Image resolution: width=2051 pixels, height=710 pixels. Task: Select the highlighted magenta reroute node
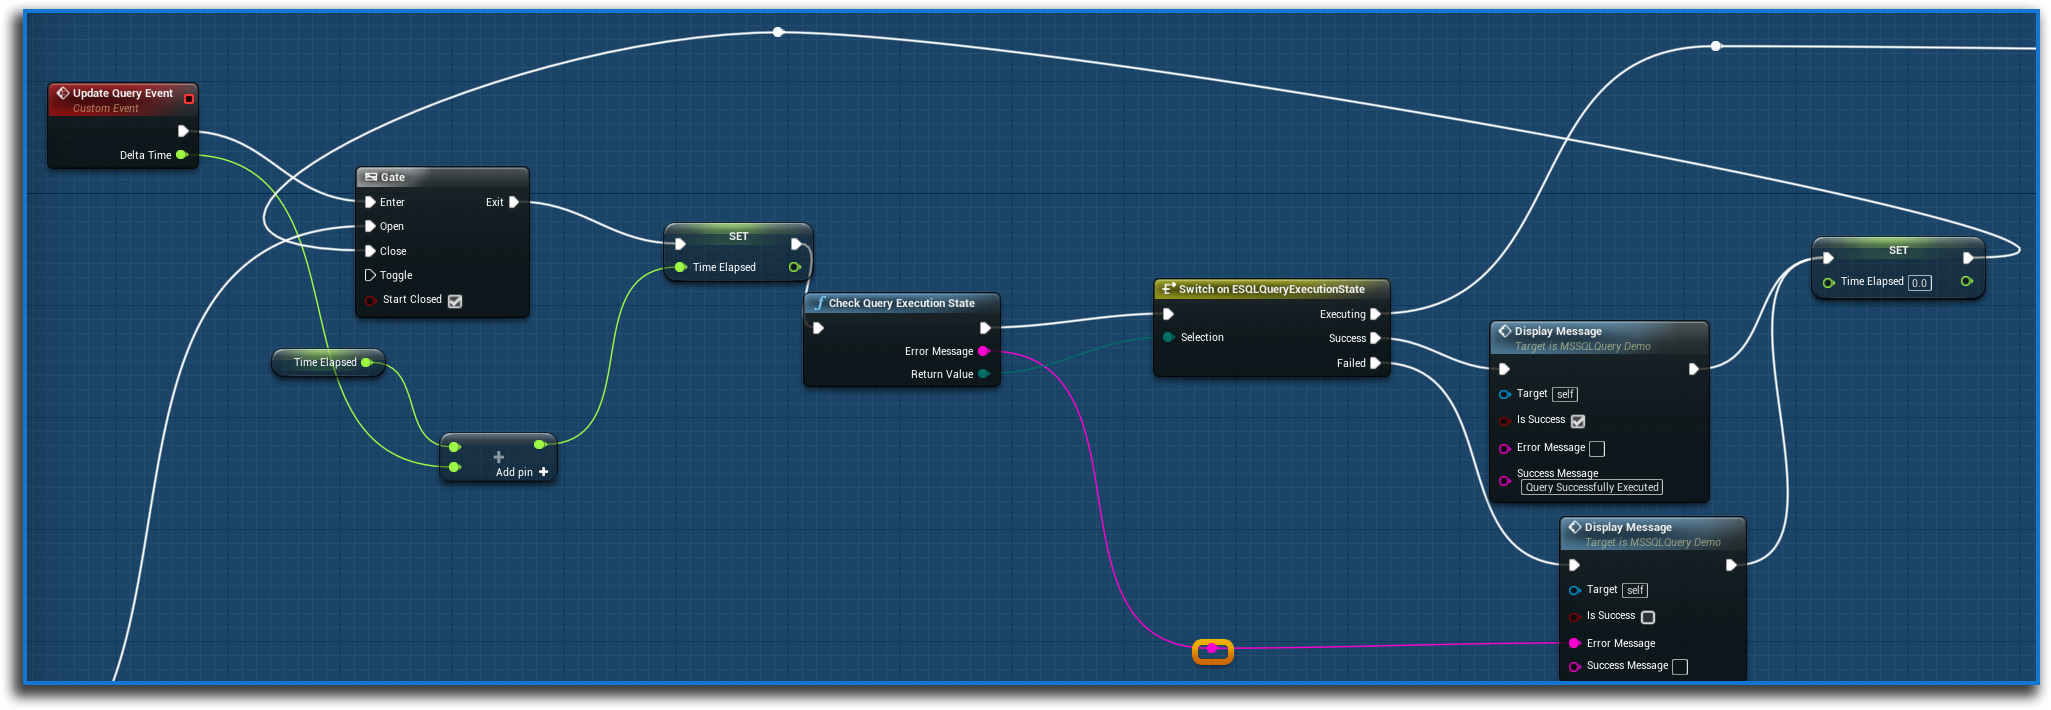[x=1212, y=651]
